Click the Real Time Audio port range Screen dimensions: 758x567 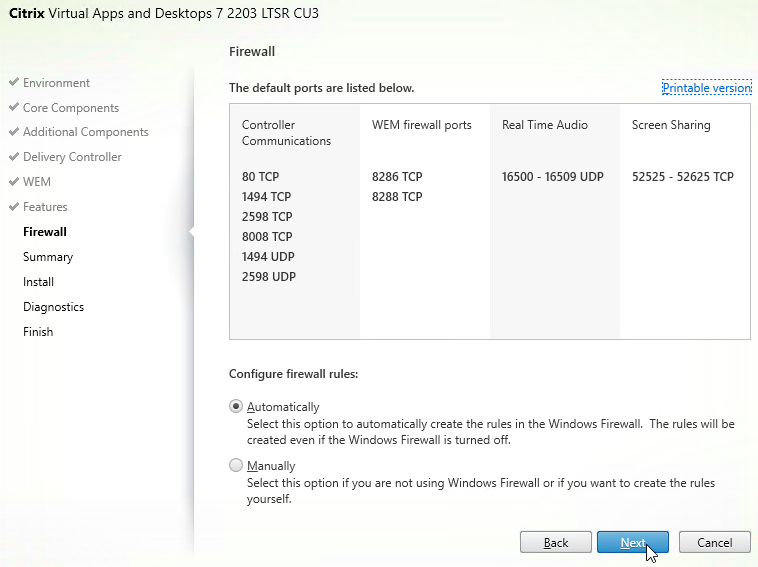(552, 177)
